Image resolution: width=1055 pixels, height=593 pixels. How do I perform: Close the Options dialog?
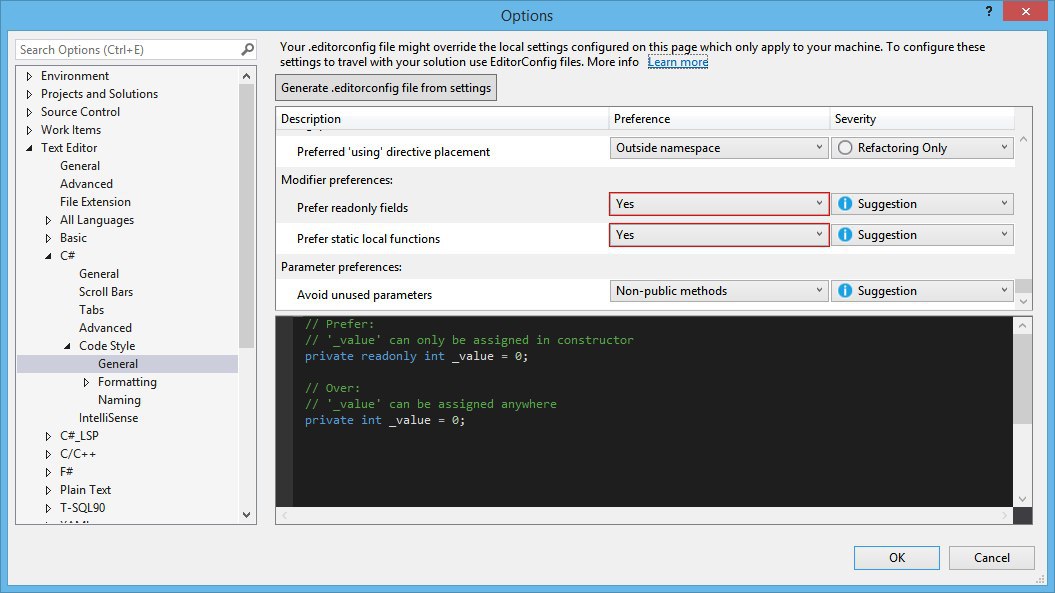(1025, 11)
